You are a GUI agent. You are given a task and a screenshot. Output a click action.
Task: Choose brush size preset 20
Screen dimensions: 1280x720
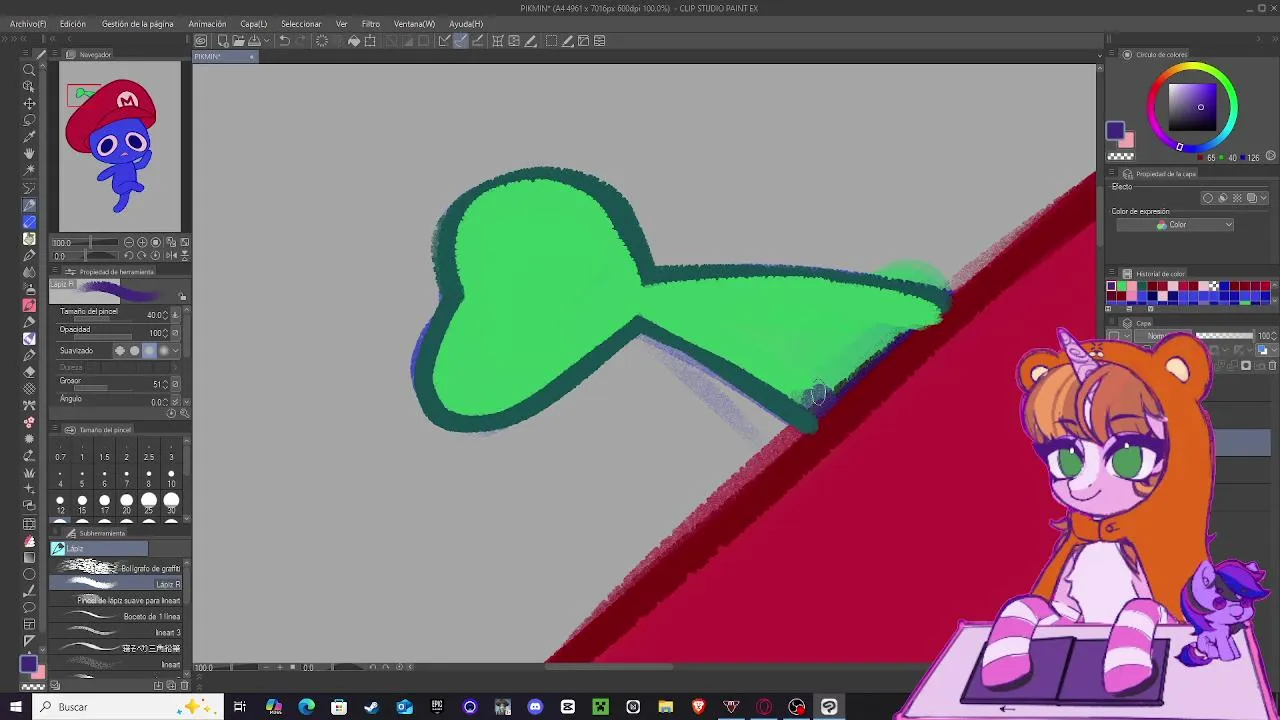pos(126,502)
